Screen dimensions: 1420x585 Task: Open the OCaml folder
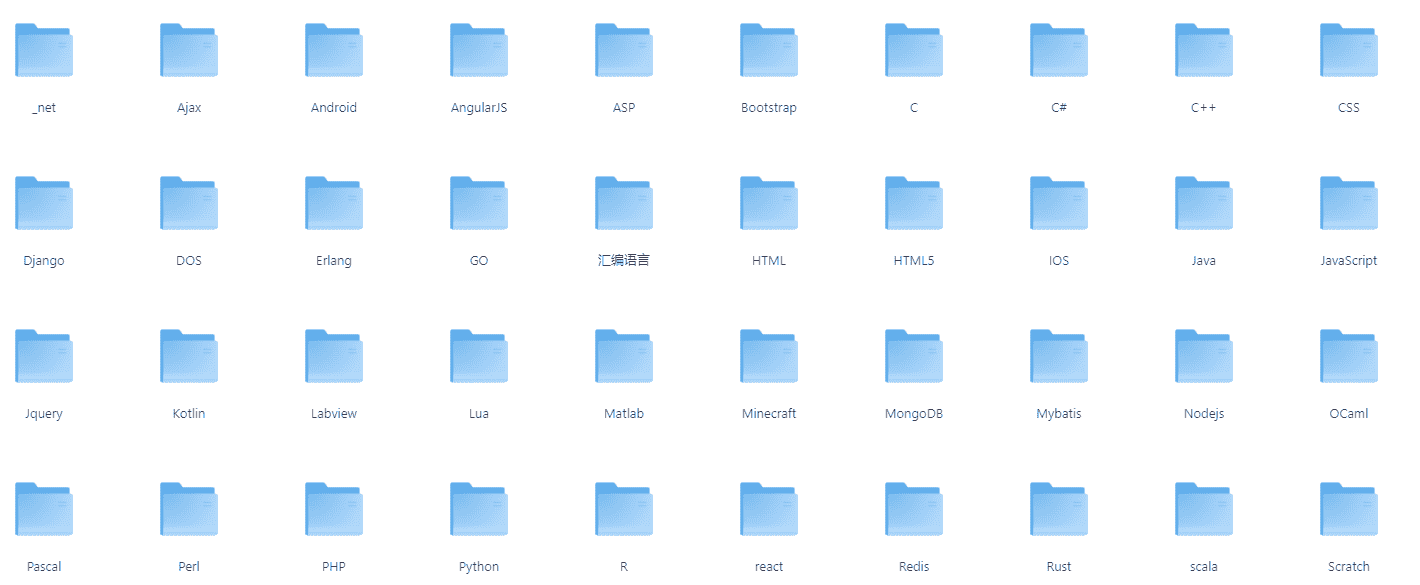point(1349,357)
